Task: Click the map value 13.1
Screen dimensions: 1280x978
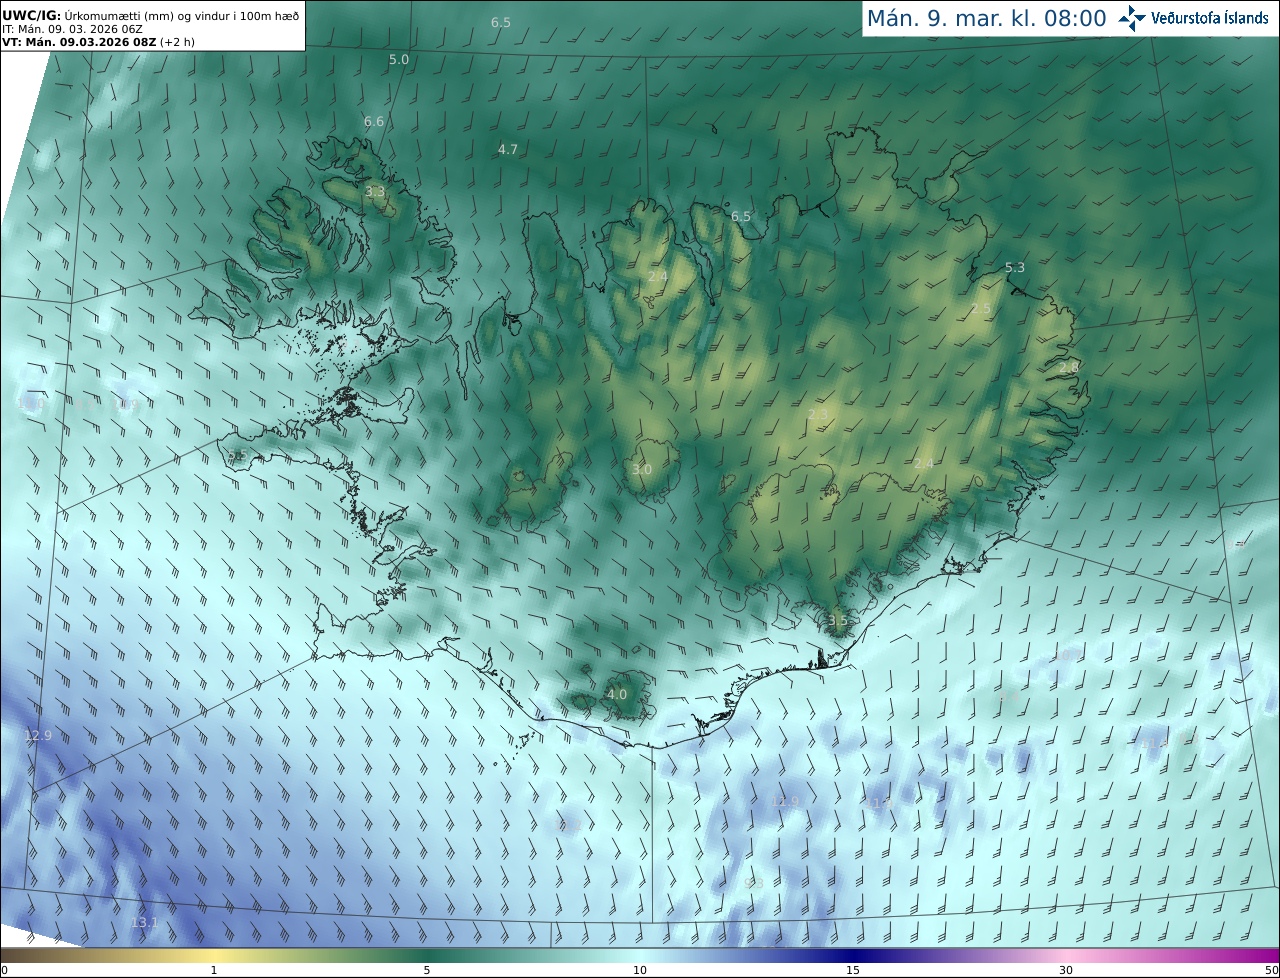Action: click(145, 922)
